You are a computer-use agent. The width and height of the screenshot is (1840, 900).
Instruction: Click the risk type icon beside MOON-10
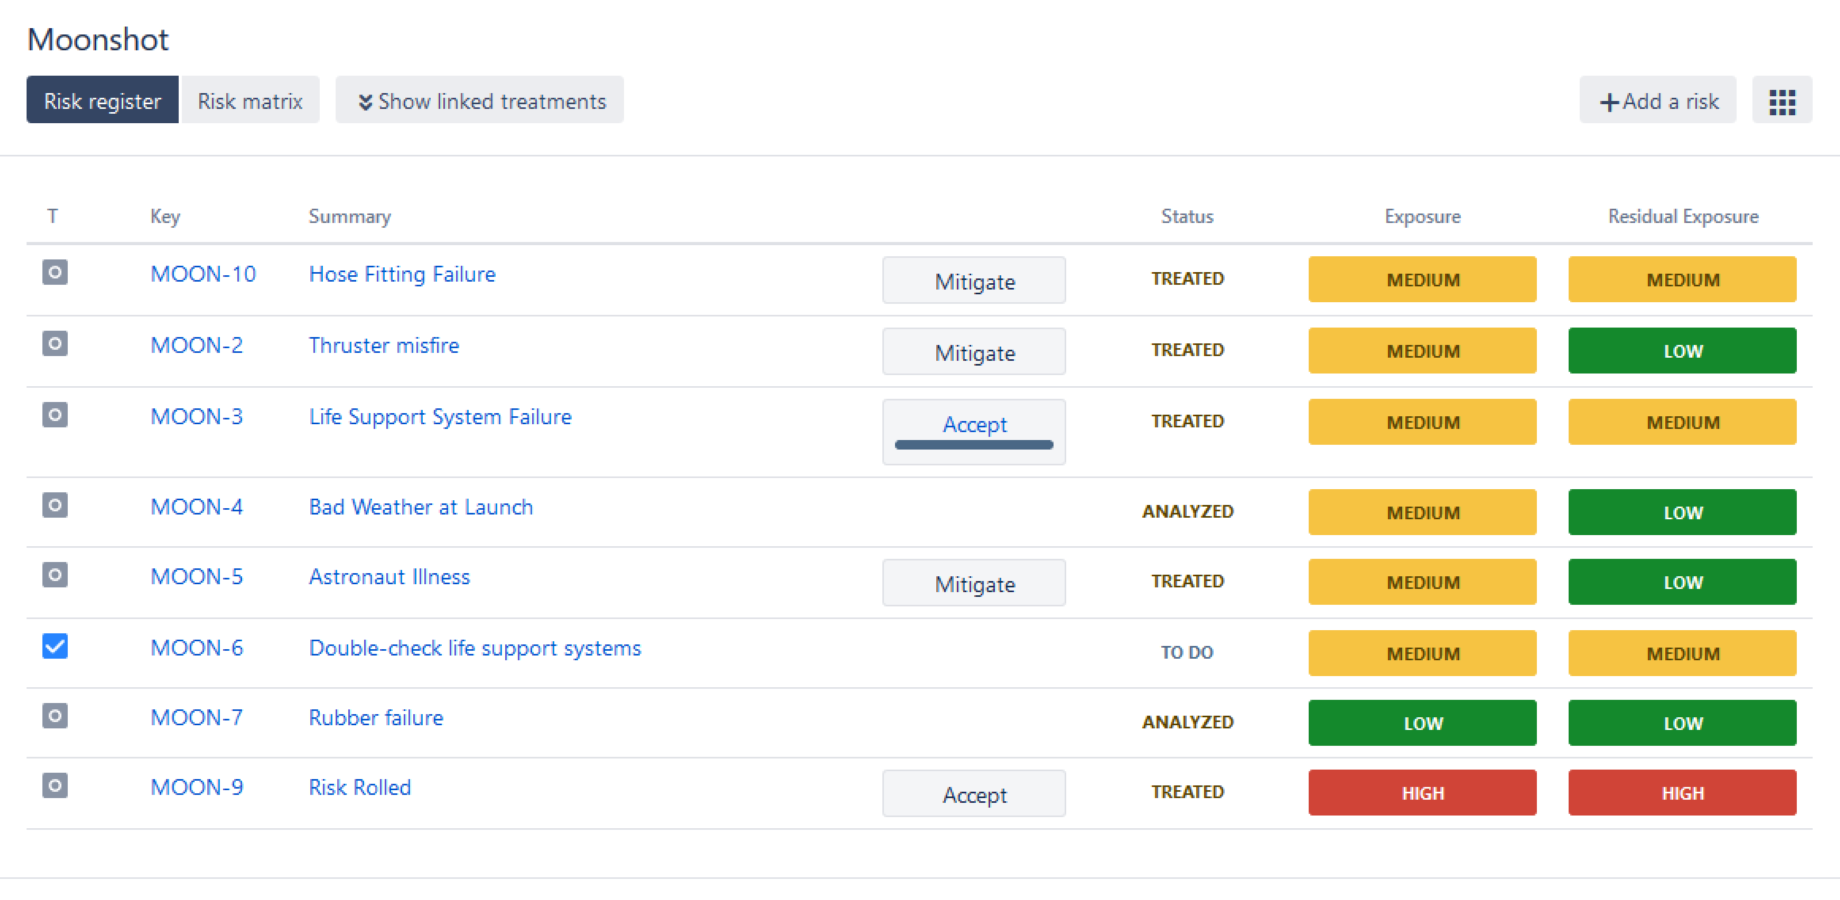click(54, 272)
